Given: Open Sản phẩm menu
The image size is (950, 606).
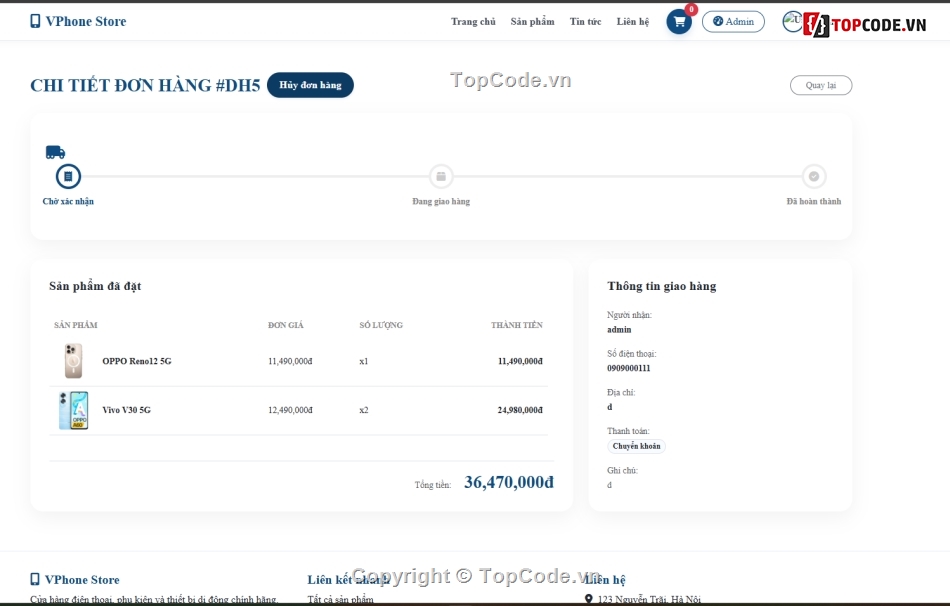Looking at the screenshot, I should click(533, 22).
